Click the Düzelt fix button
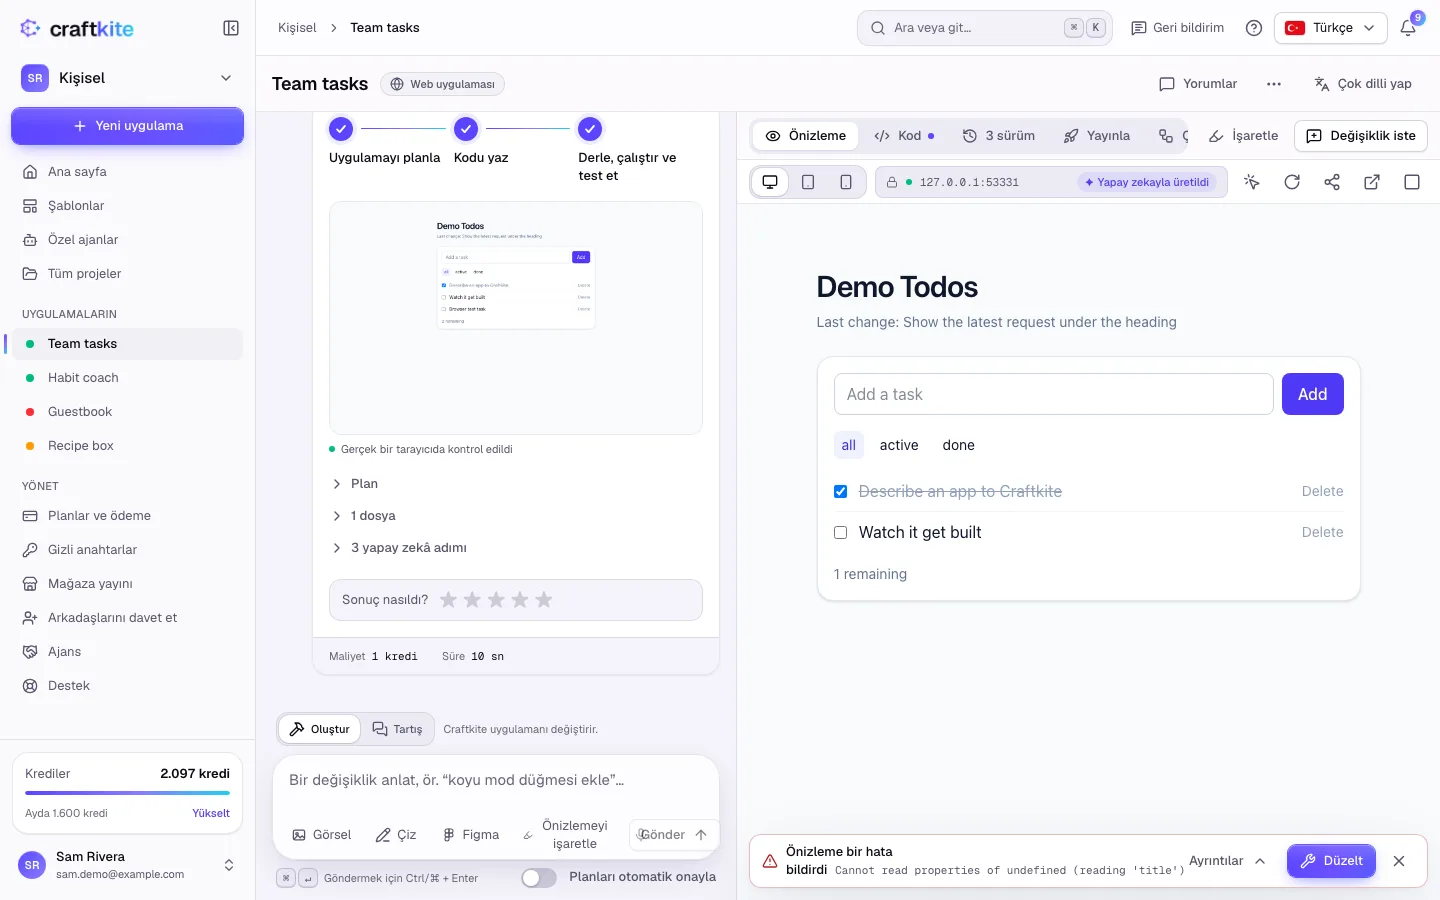The width and height of the screenshot is (1440, 900). (1331, 861)
